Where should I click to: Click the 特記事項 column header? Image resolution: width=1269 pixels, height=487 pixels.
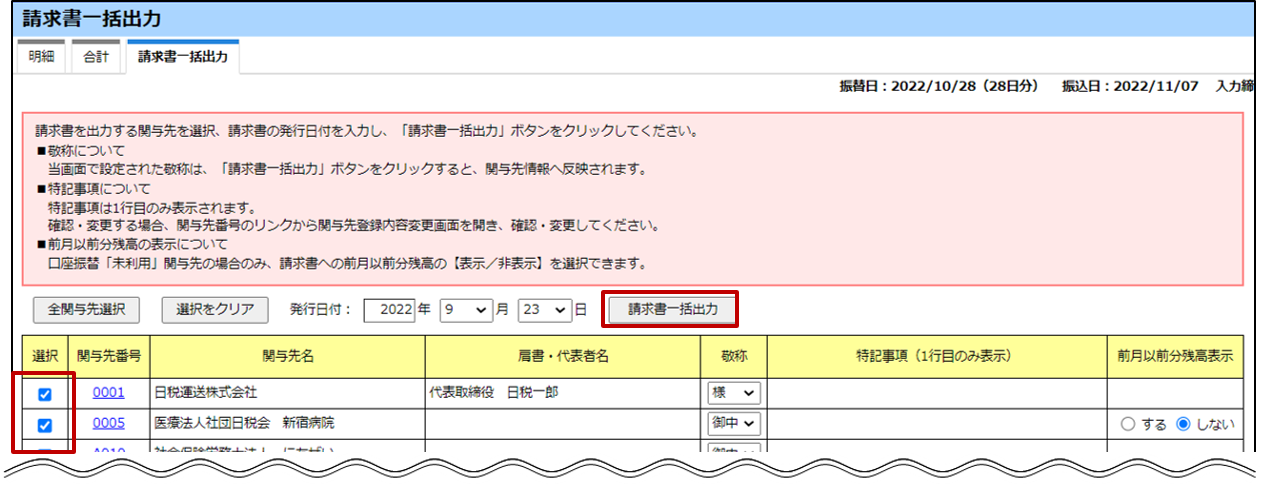[935, 355]
